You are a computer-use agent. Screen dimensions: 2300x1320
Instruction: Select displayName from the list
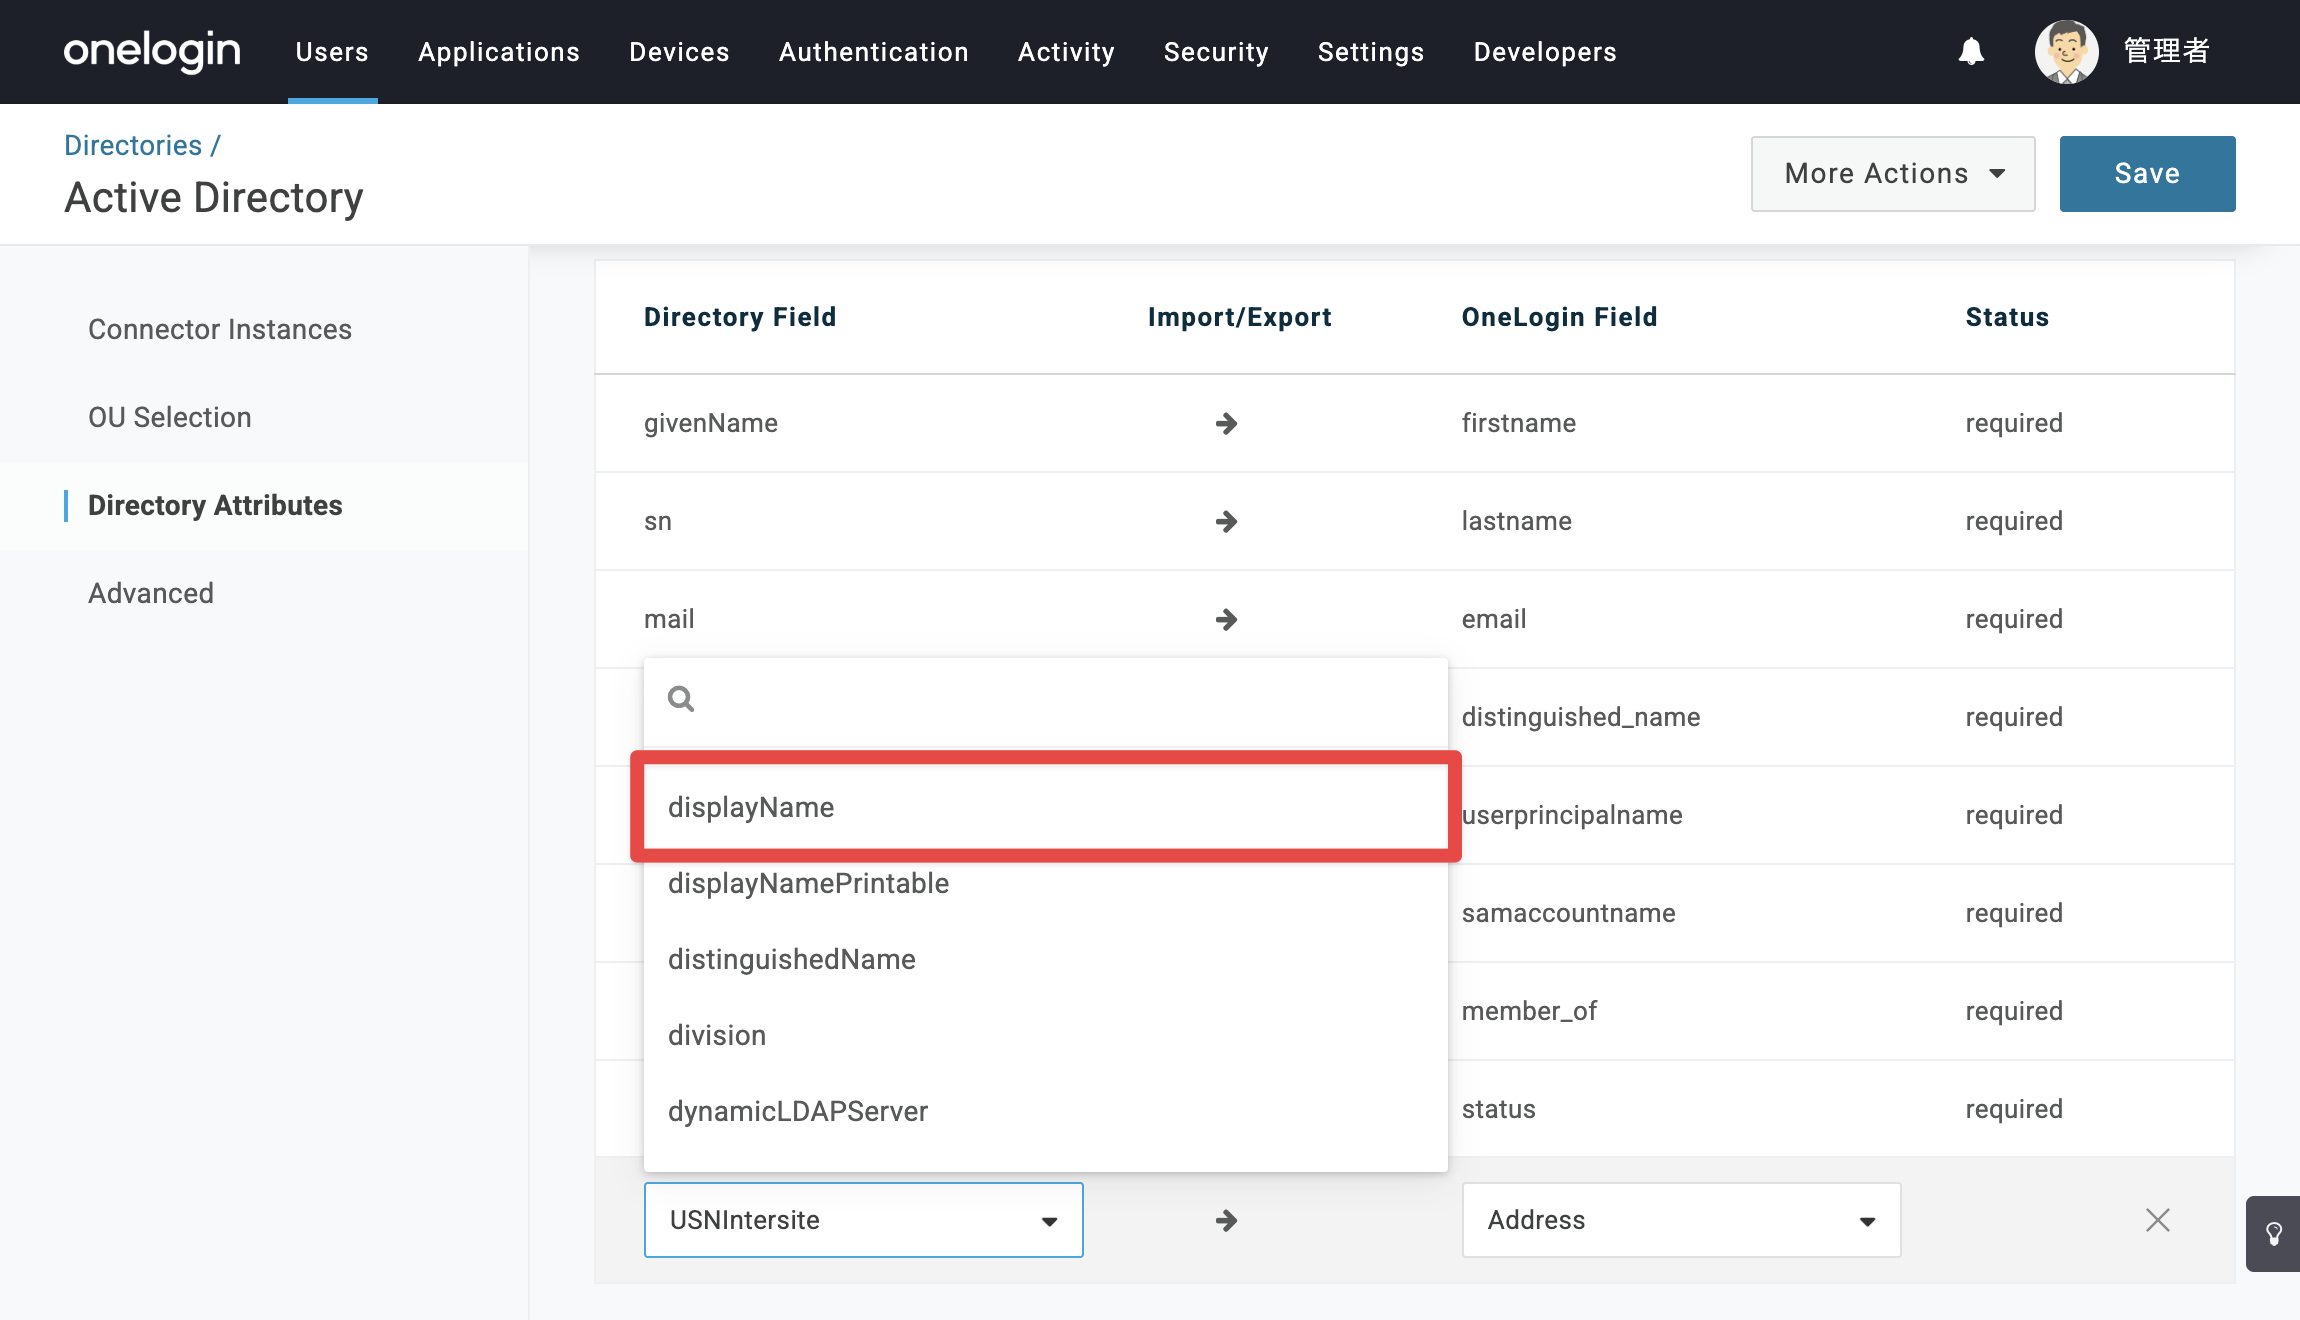pos(1046,807)
